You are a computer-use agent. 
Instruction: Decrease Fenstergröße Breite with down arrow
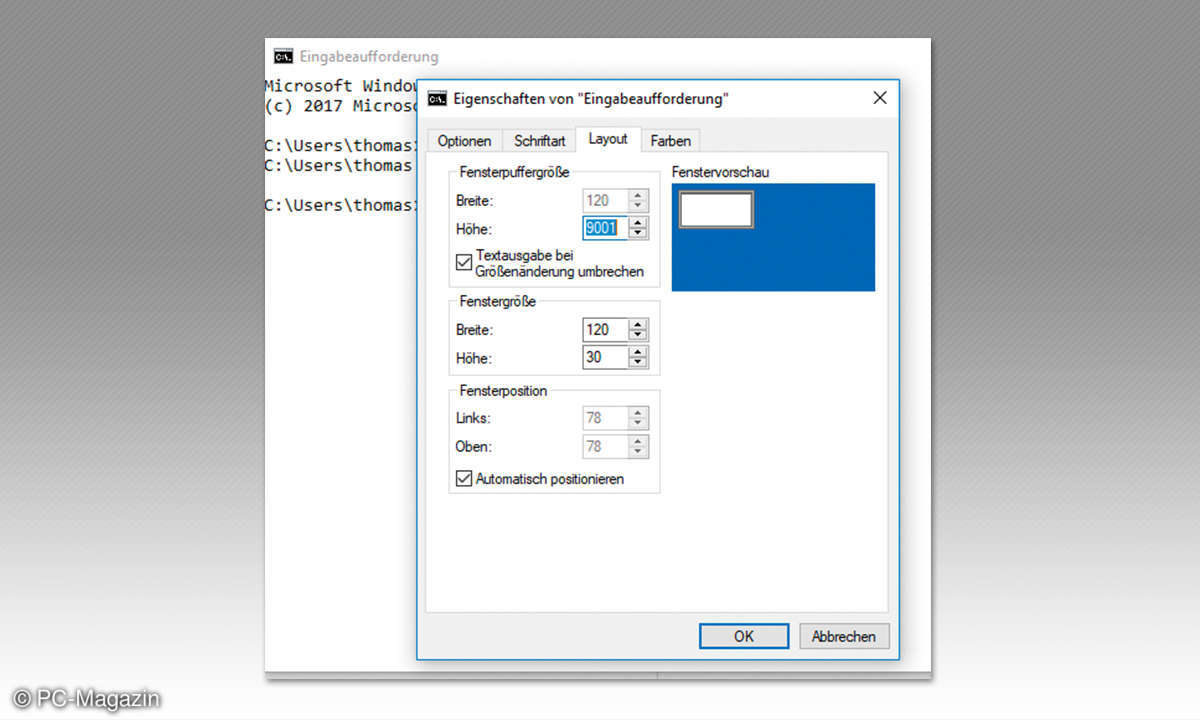point(638,335)
